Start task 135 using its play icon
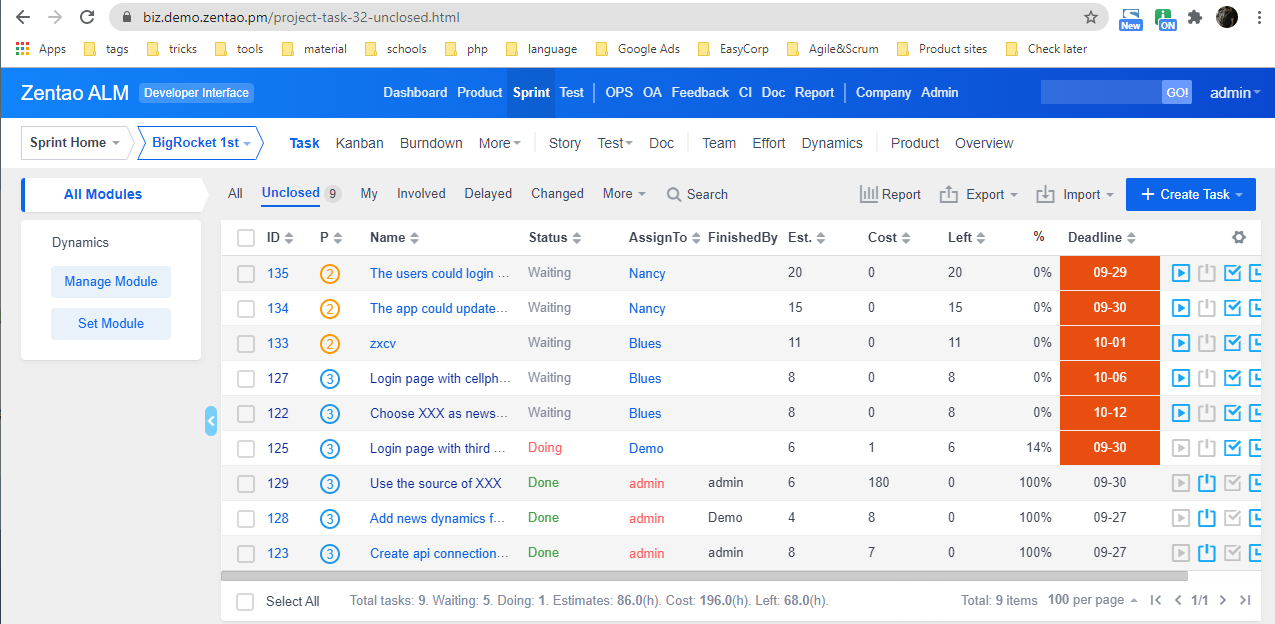 [x=1181, y=273]
